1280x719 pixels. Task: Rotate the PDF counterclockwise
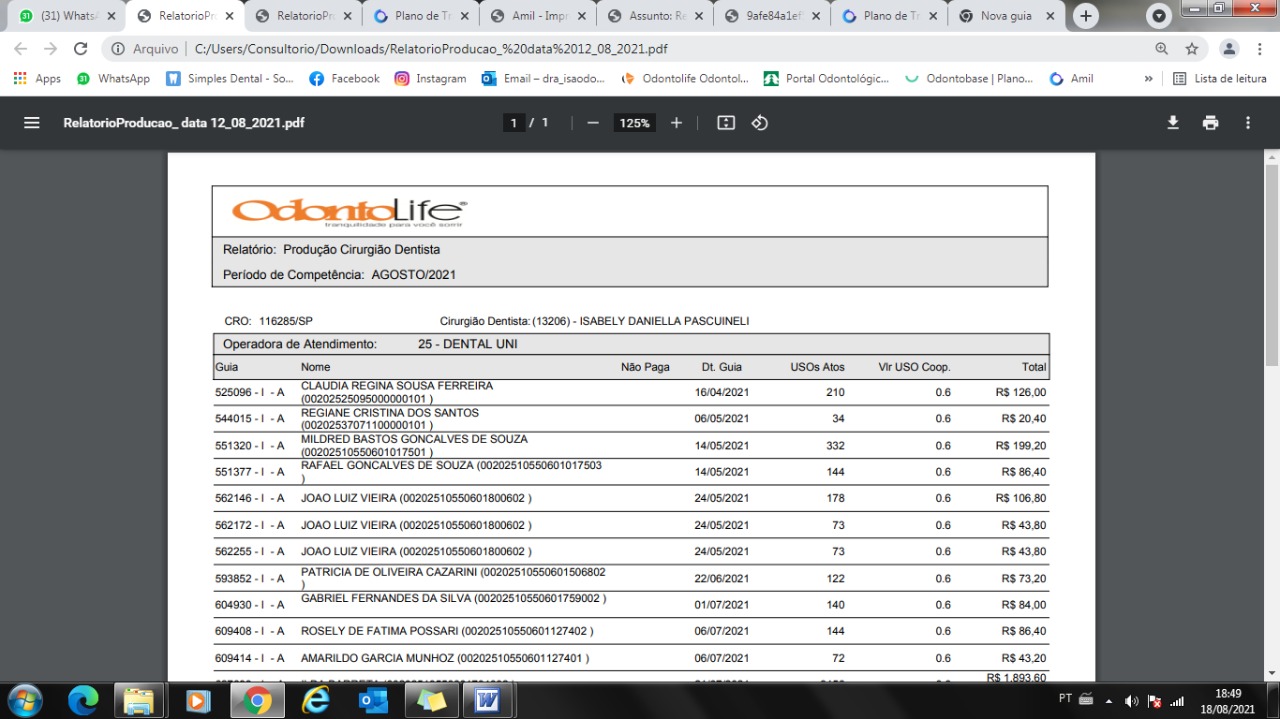point(759,123)
